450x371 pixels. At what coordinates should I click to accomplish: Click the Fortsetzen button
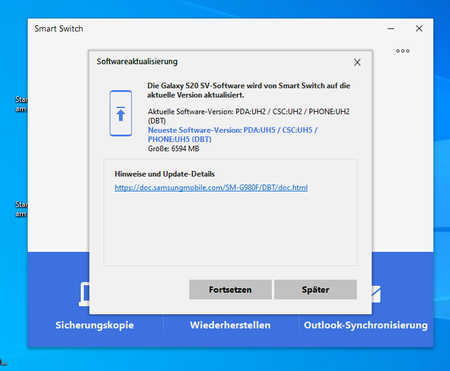230,289
